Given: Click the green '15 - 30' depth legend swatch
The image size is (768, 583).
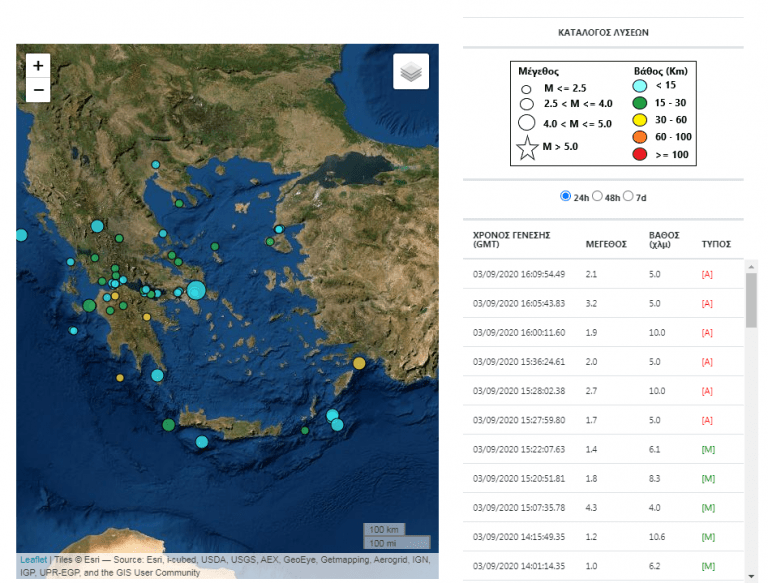Looking at the screenshot, I should coord(640,103).
